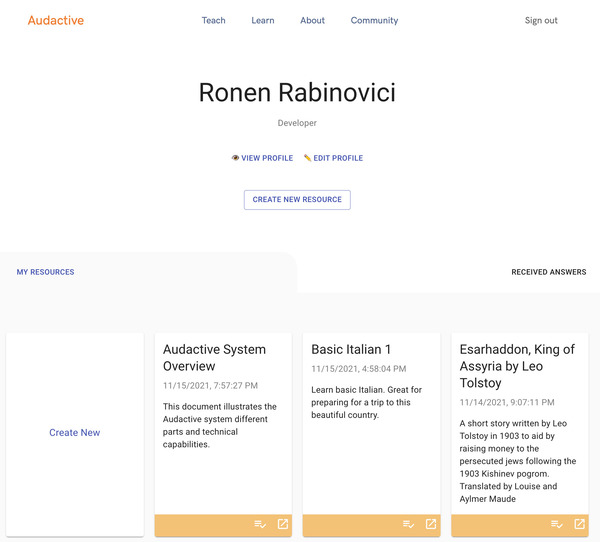Open answers checklist icon on Esarhaddon card
600x542 pixels.
(557, 524)
